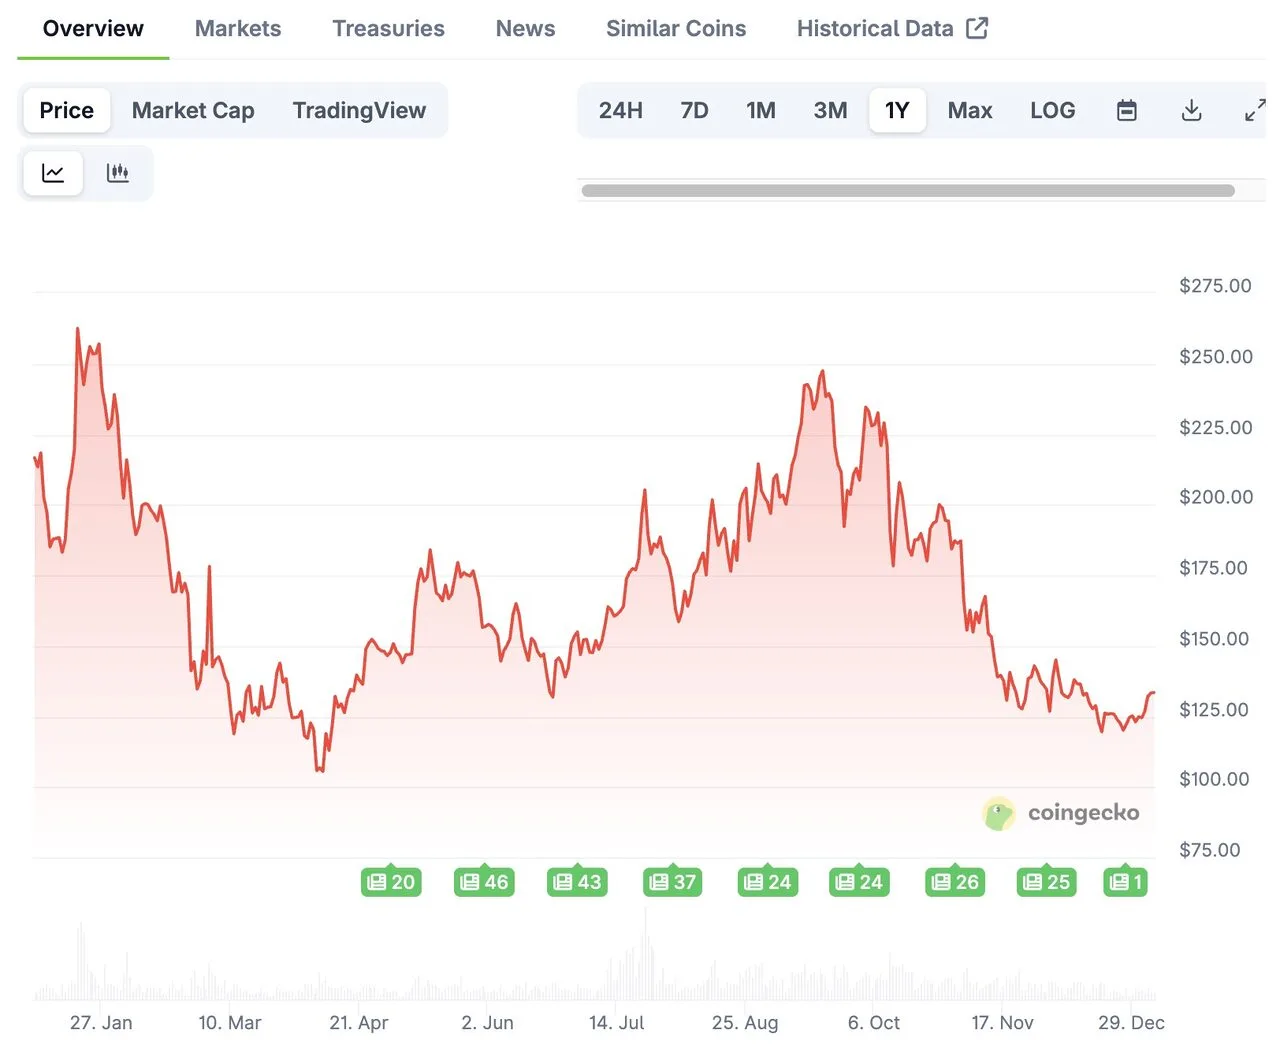Expand chart to fullscreen
This screenshot has width=1280, height=1045.
click(x=1254, y=110)
